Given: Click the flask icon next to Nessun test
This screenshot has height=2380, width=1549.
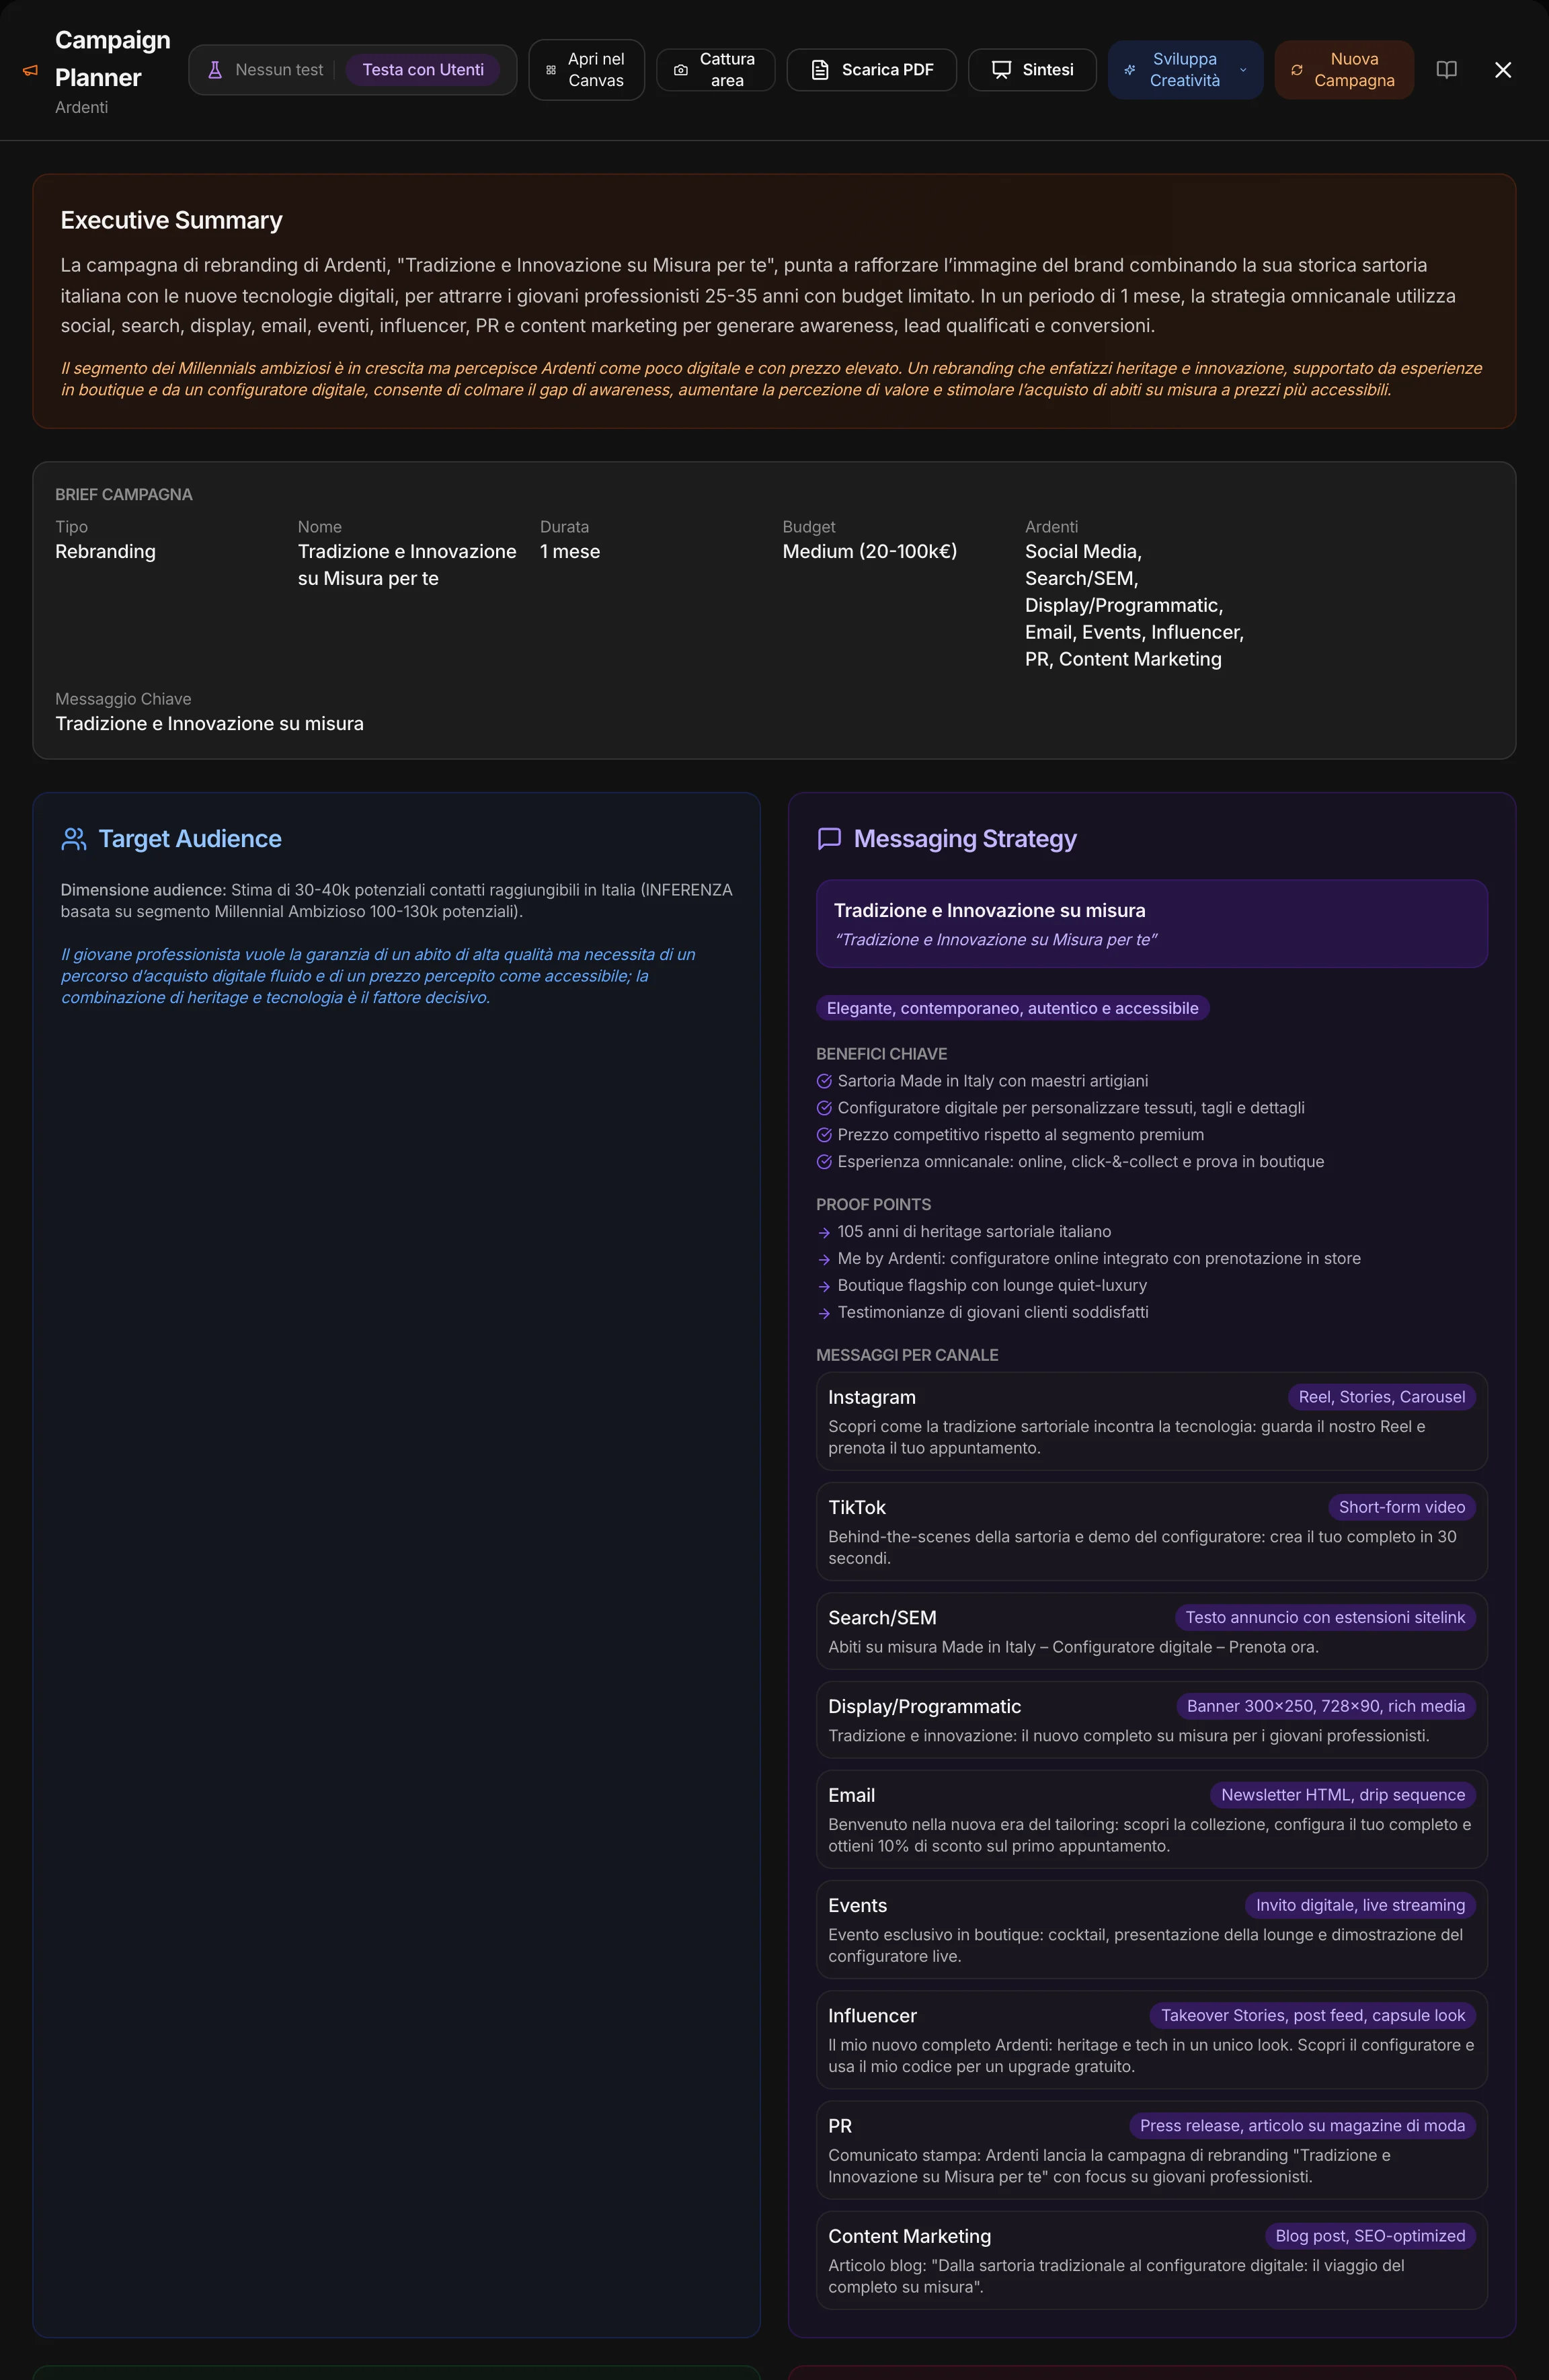Looking at the screenshot, I should click(215, 70).
